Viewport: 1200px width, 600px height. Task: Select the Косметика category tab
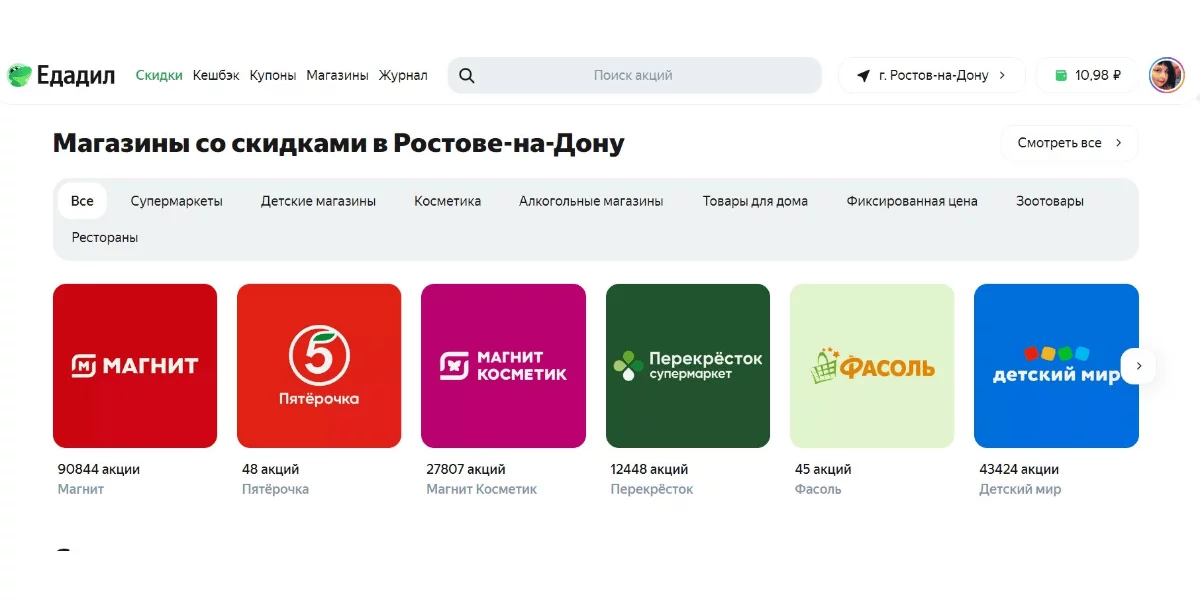[x=448, y=201]
